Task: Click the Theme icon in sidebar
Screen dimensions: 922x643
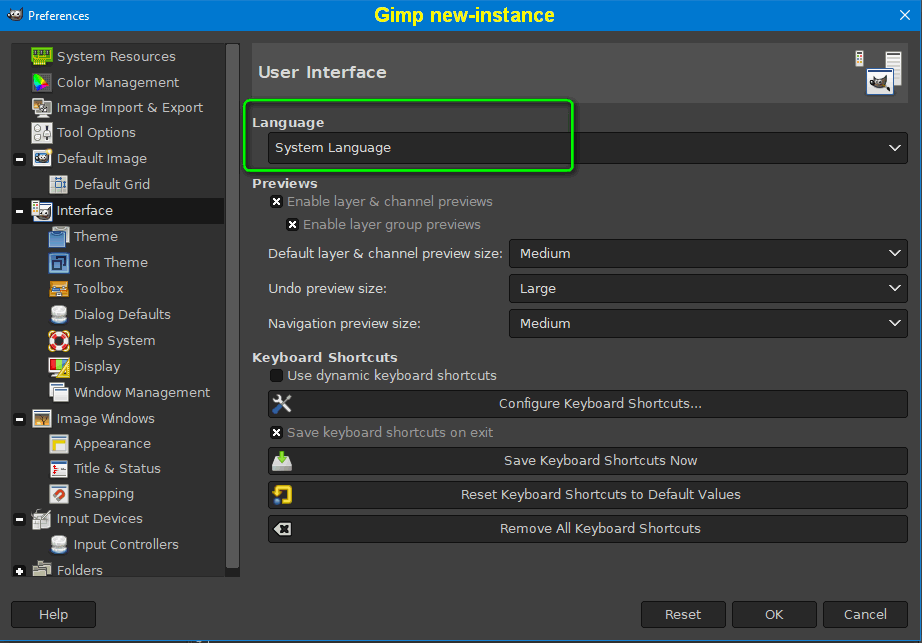Action: pyautogui.click(x=59, y=236)
